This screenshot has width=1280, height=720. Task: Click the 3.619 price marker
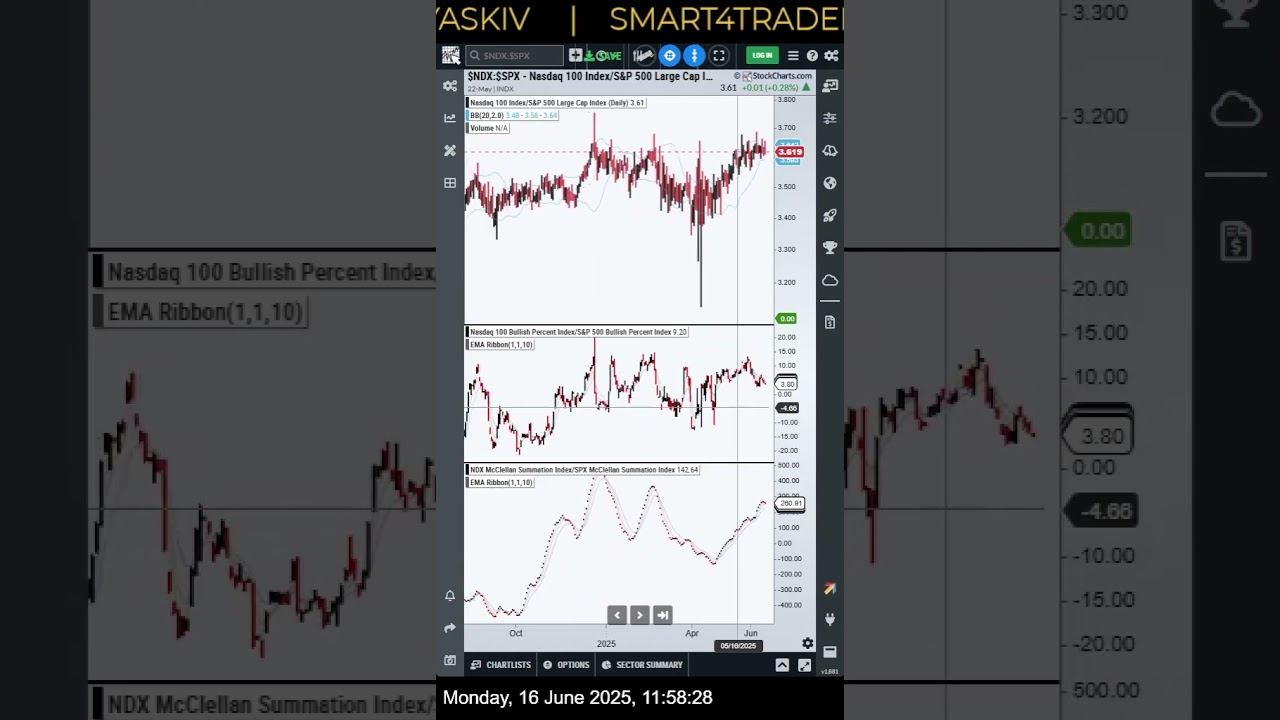790,152
